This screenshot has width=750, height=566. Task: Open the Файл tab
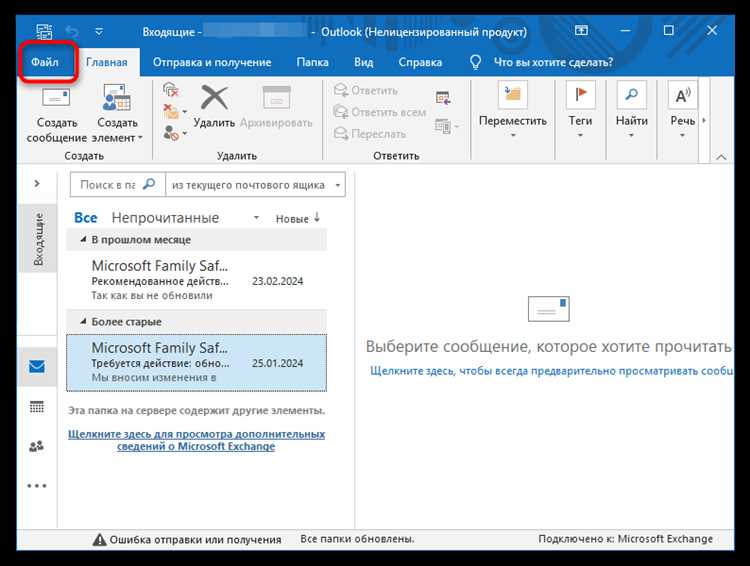click(45, 62)
